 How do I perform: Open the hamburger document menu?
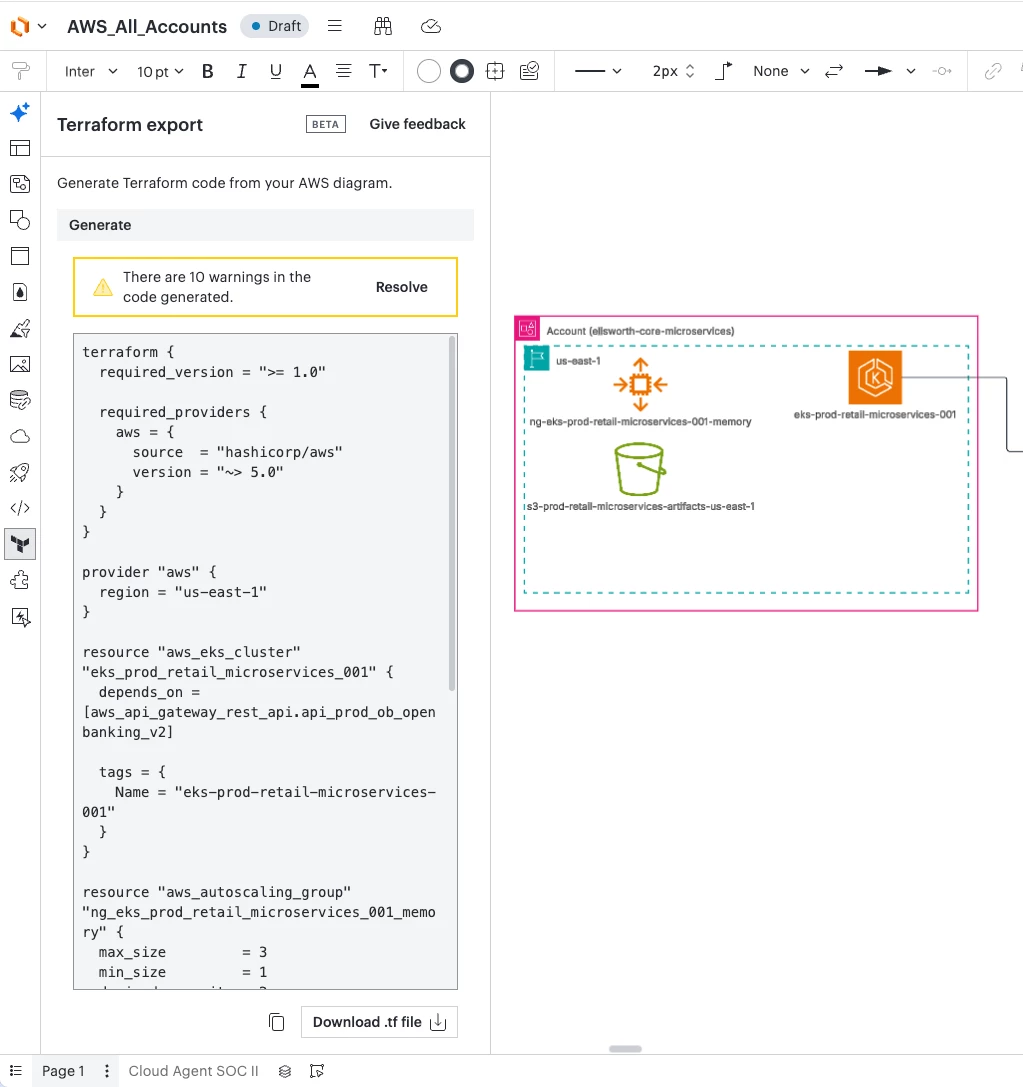coord(335,26)
